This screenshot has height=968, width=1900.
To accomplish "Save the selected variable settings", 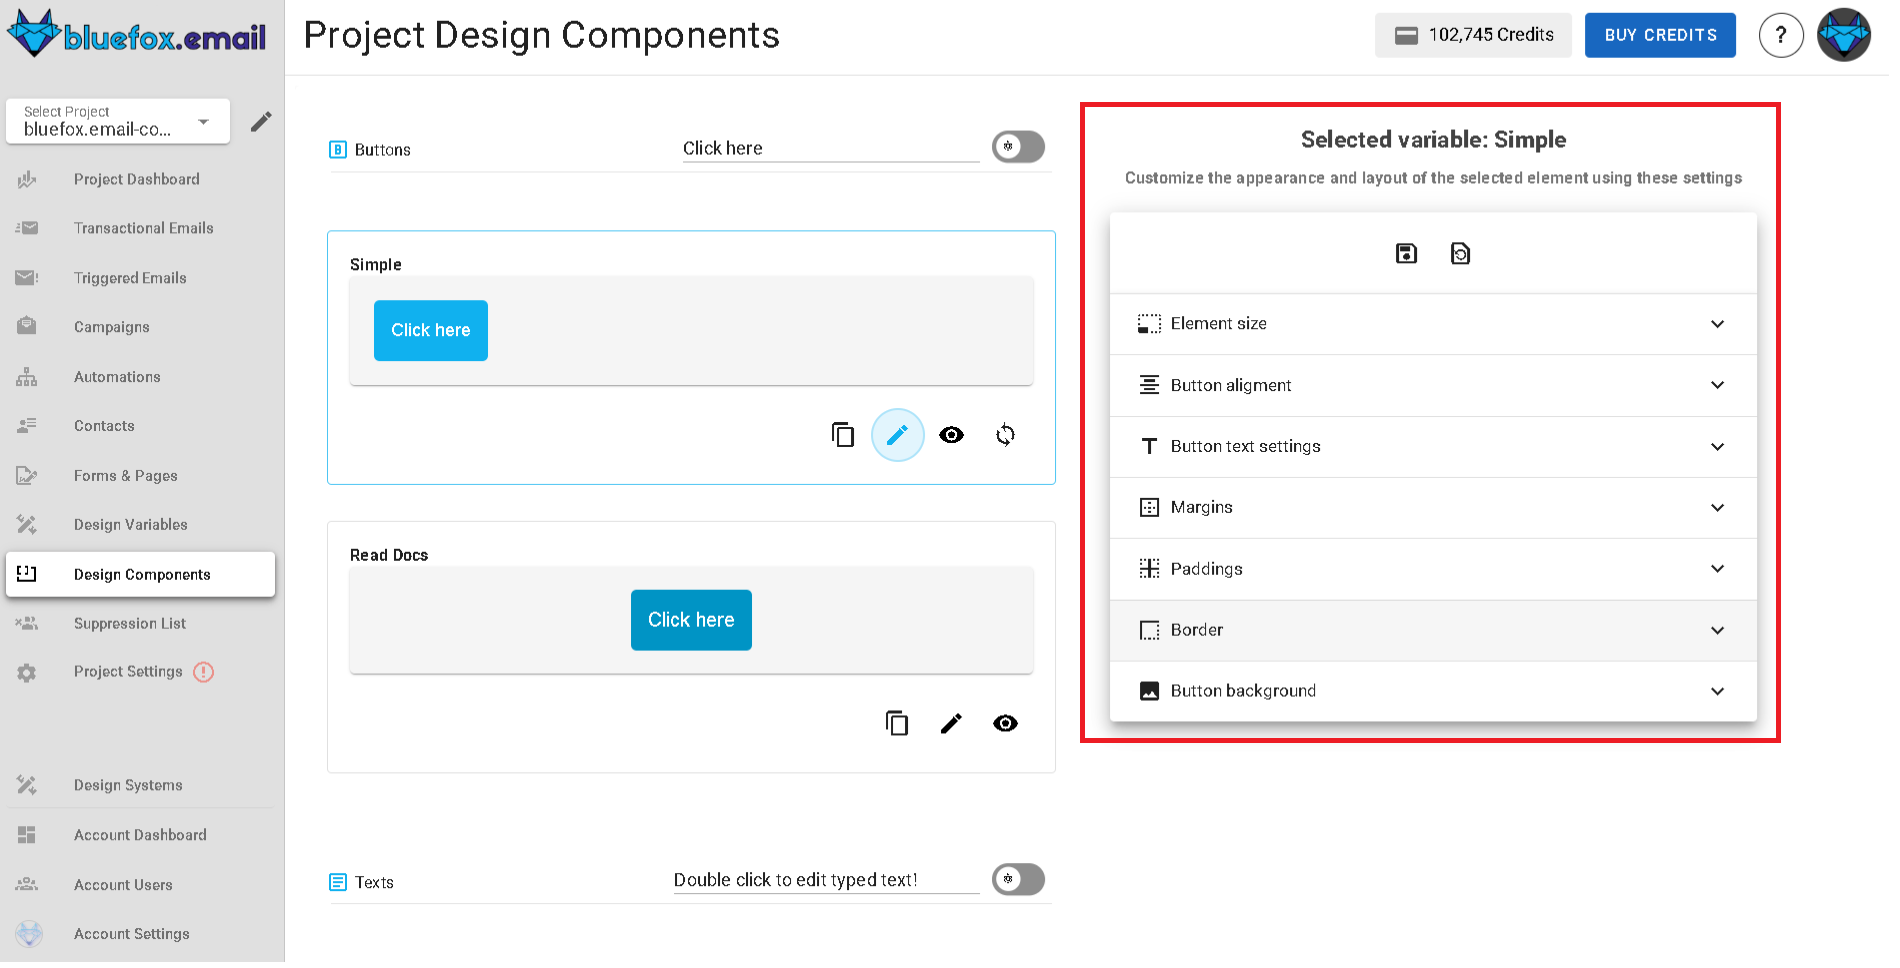I will 1407,254.
